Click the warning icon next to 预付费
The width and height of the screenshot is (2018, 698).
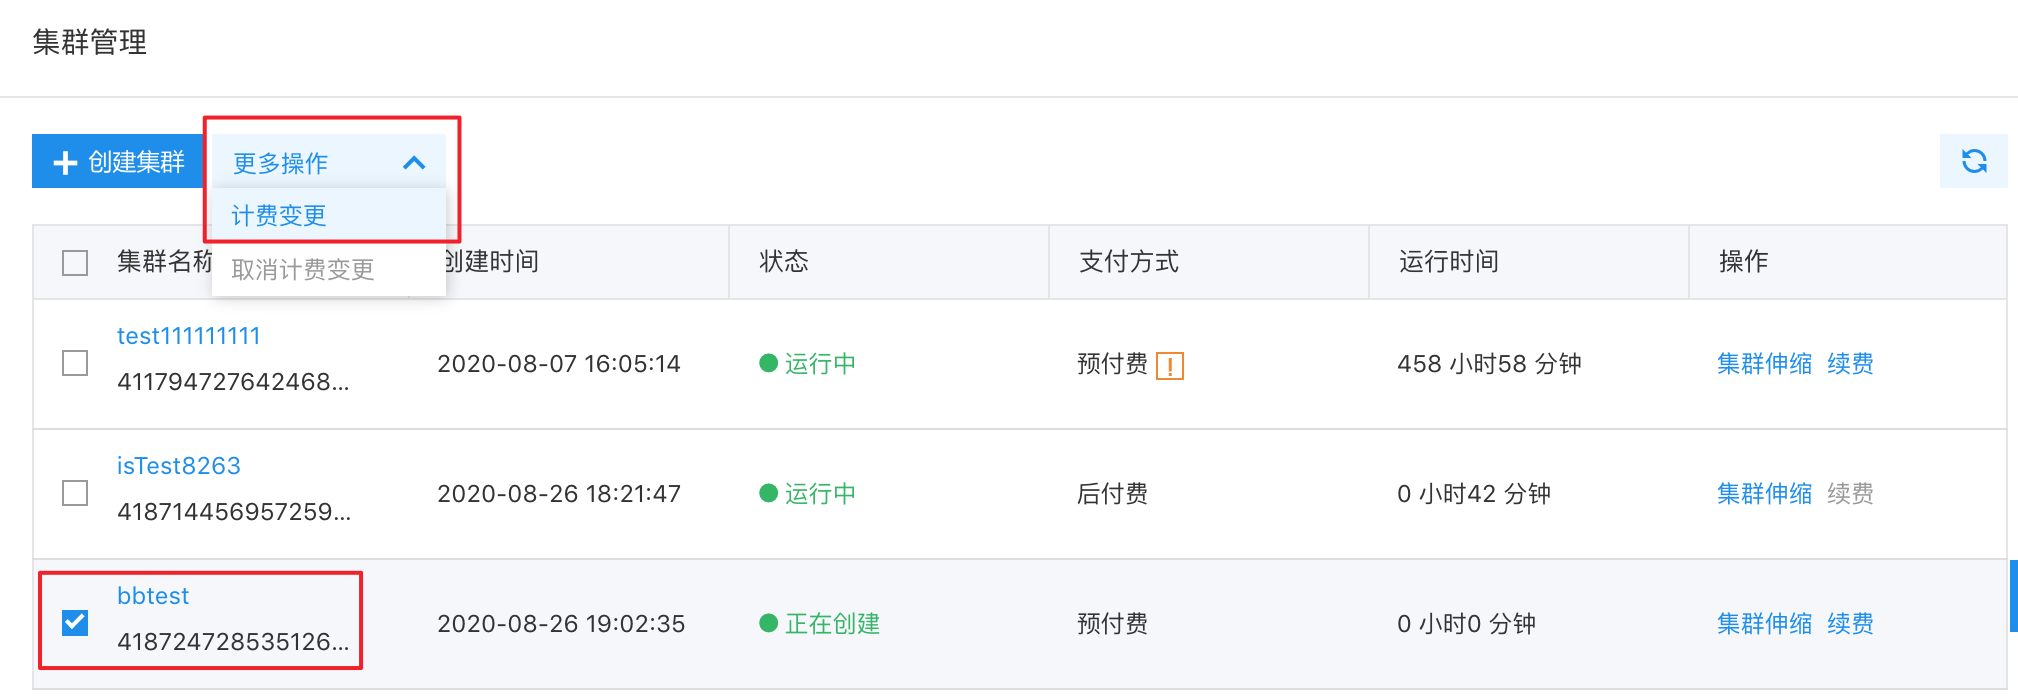(x=1169, y=366)
